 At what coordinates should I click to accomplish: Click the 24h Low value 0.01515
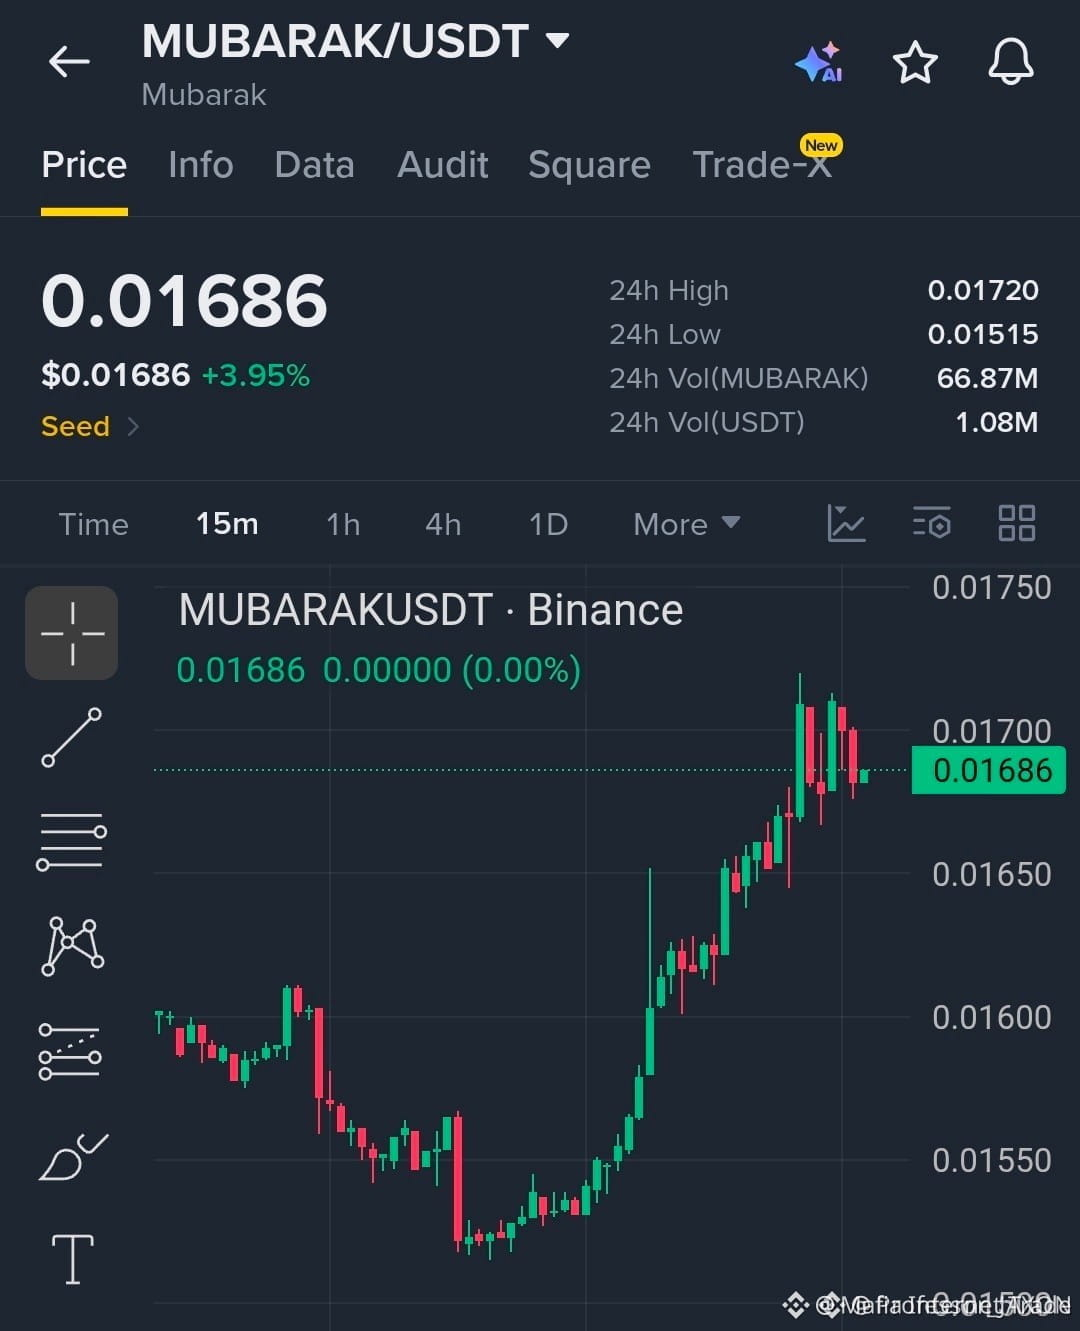coord(983,334)
